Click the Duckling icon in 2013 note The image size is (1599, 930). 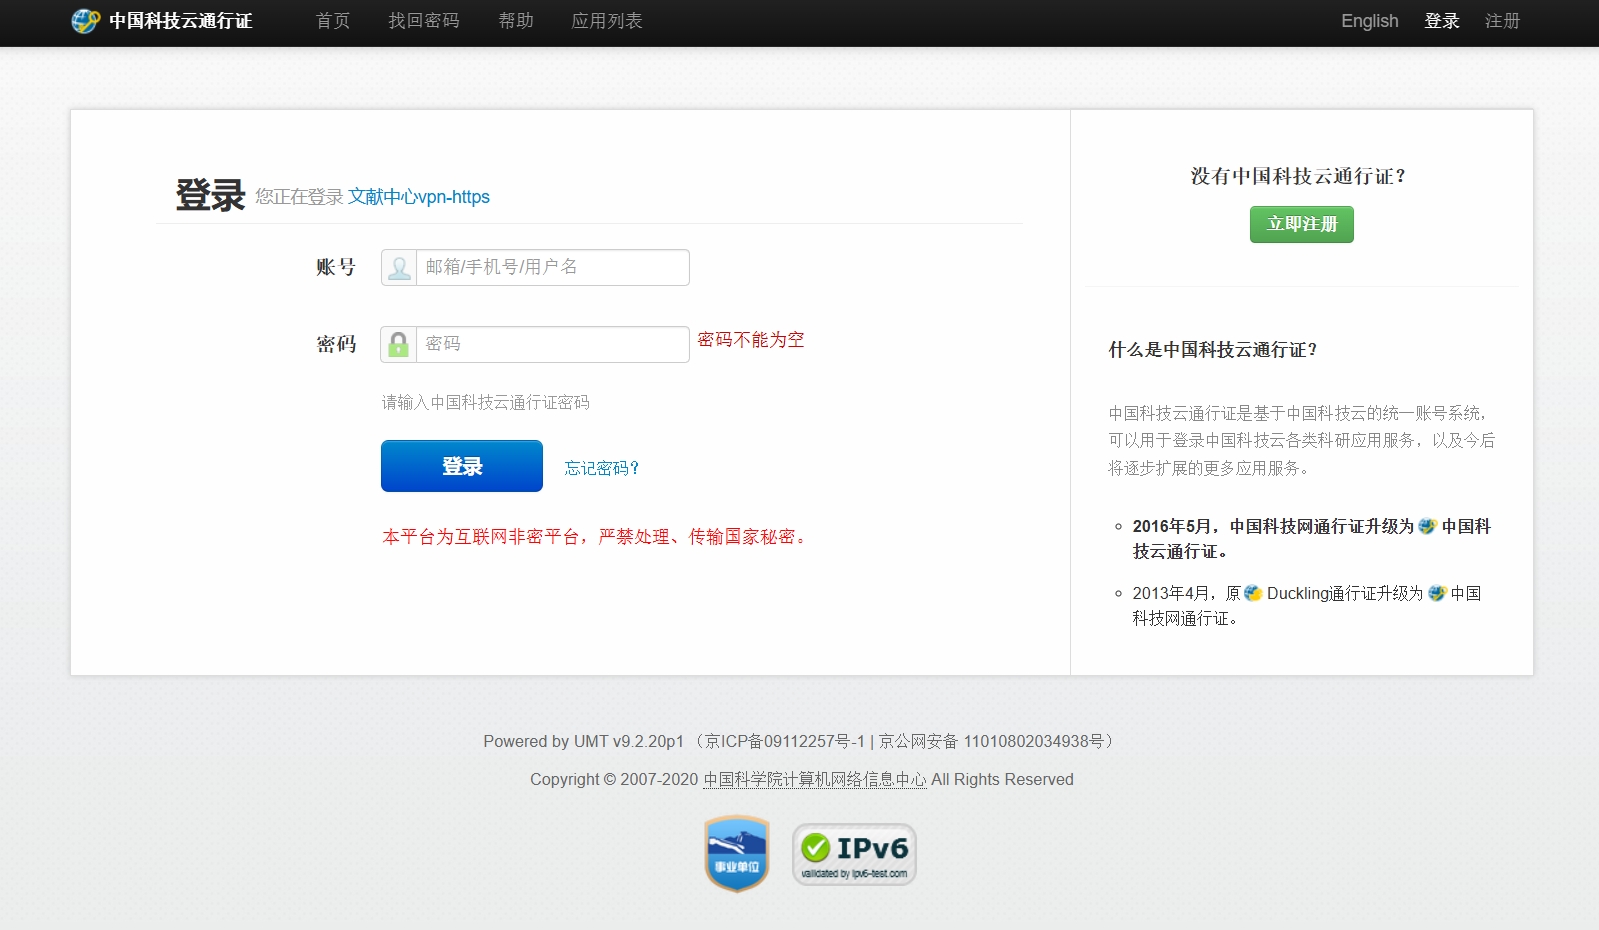[x=1253, y=593]
